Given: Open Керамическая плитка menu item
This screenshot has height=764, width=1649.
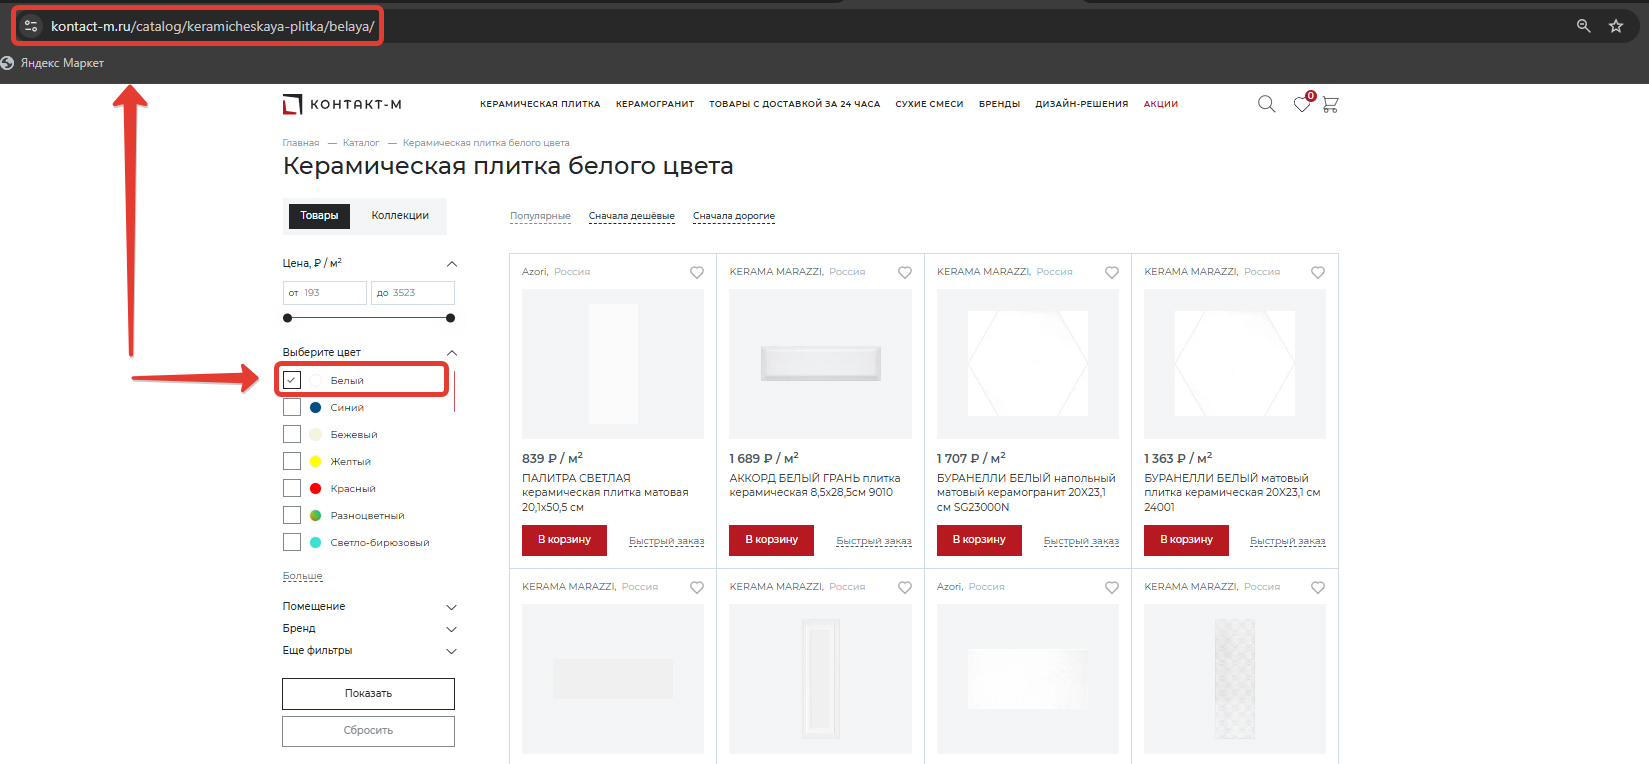Looking at the screenshot, I should tap(540, 104).
